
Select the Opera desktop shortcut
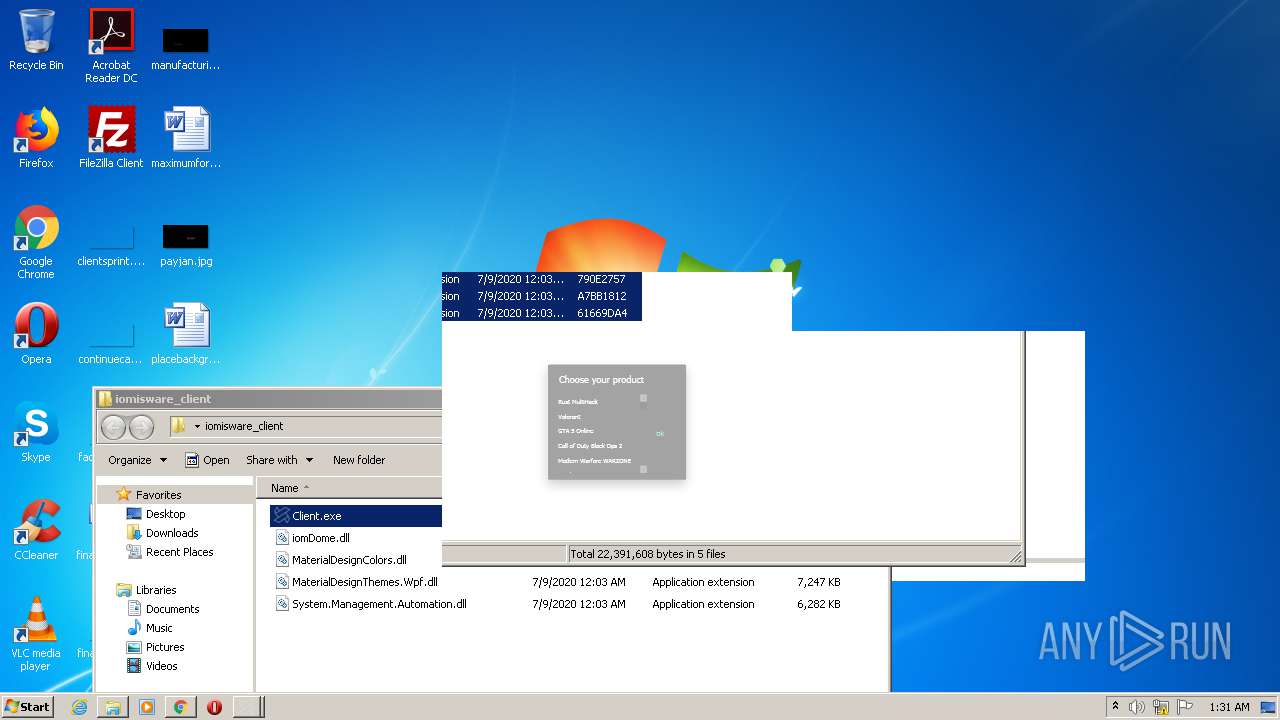click(x=36, y=334)
